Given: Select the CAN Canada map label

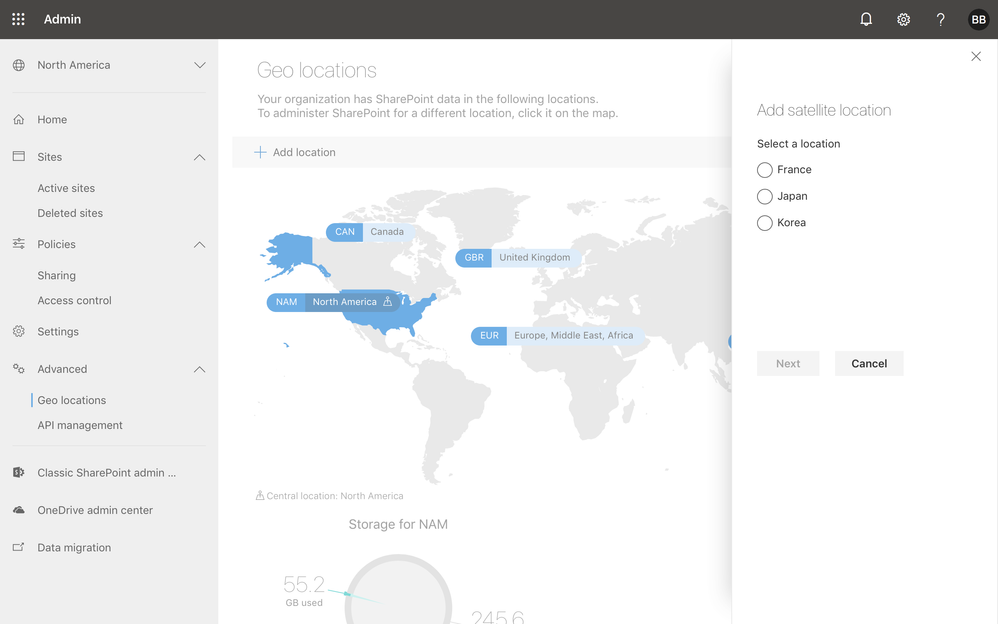Looking at the screenshot, I should coord(369,232).
